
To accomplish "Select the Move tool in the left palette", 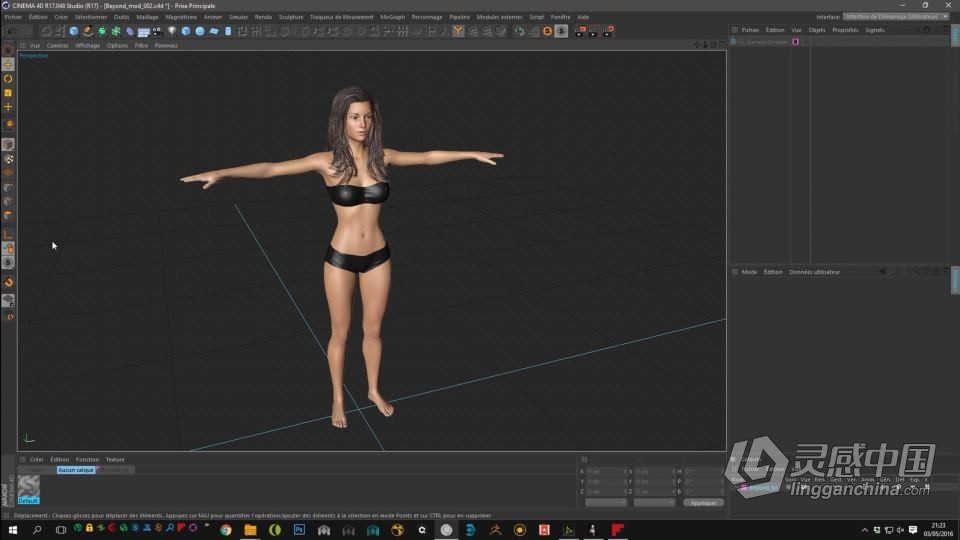I will pyautogui.click(x=8, y=65).
